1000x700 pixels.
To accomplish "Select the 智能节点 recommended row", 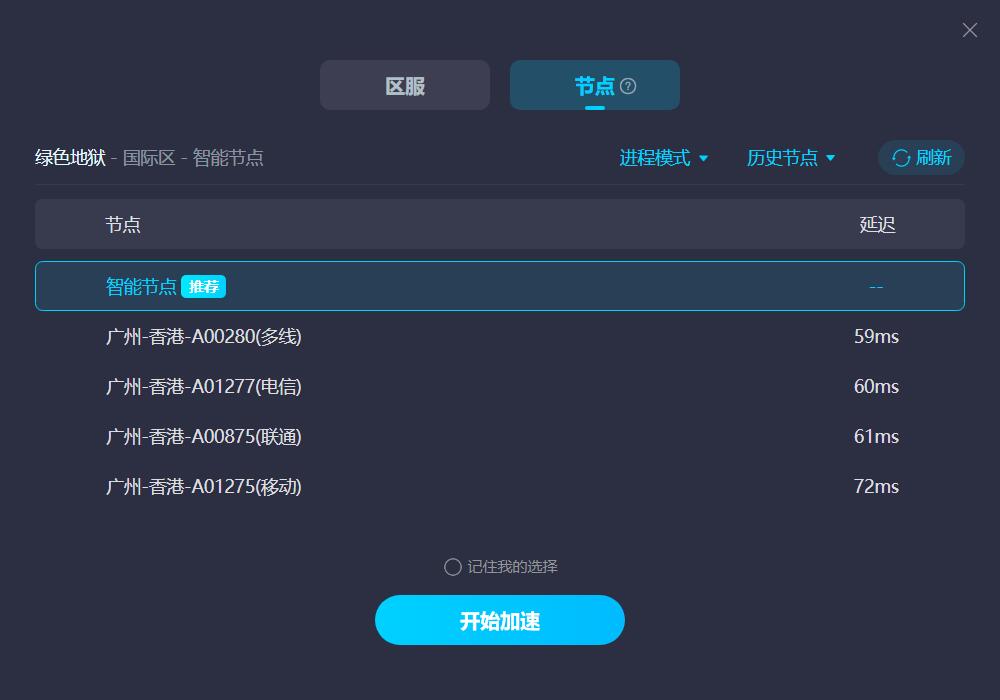I will point(499,286).
